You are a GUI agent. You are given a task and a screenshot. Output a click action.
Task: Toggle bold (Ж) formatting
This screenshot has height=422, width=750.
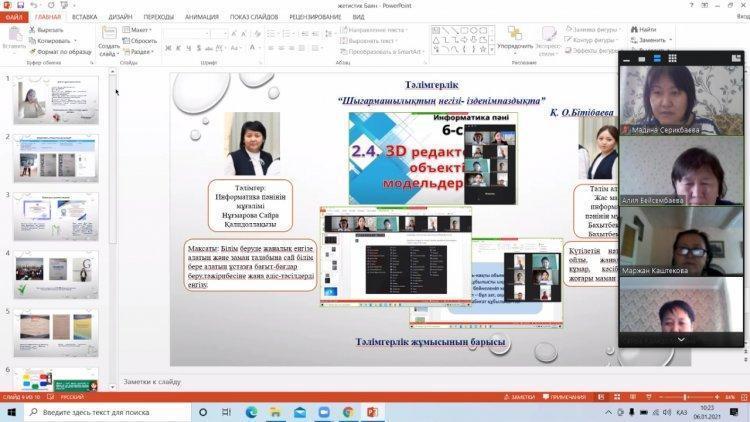pyautogui.click(x=168, y=48)
